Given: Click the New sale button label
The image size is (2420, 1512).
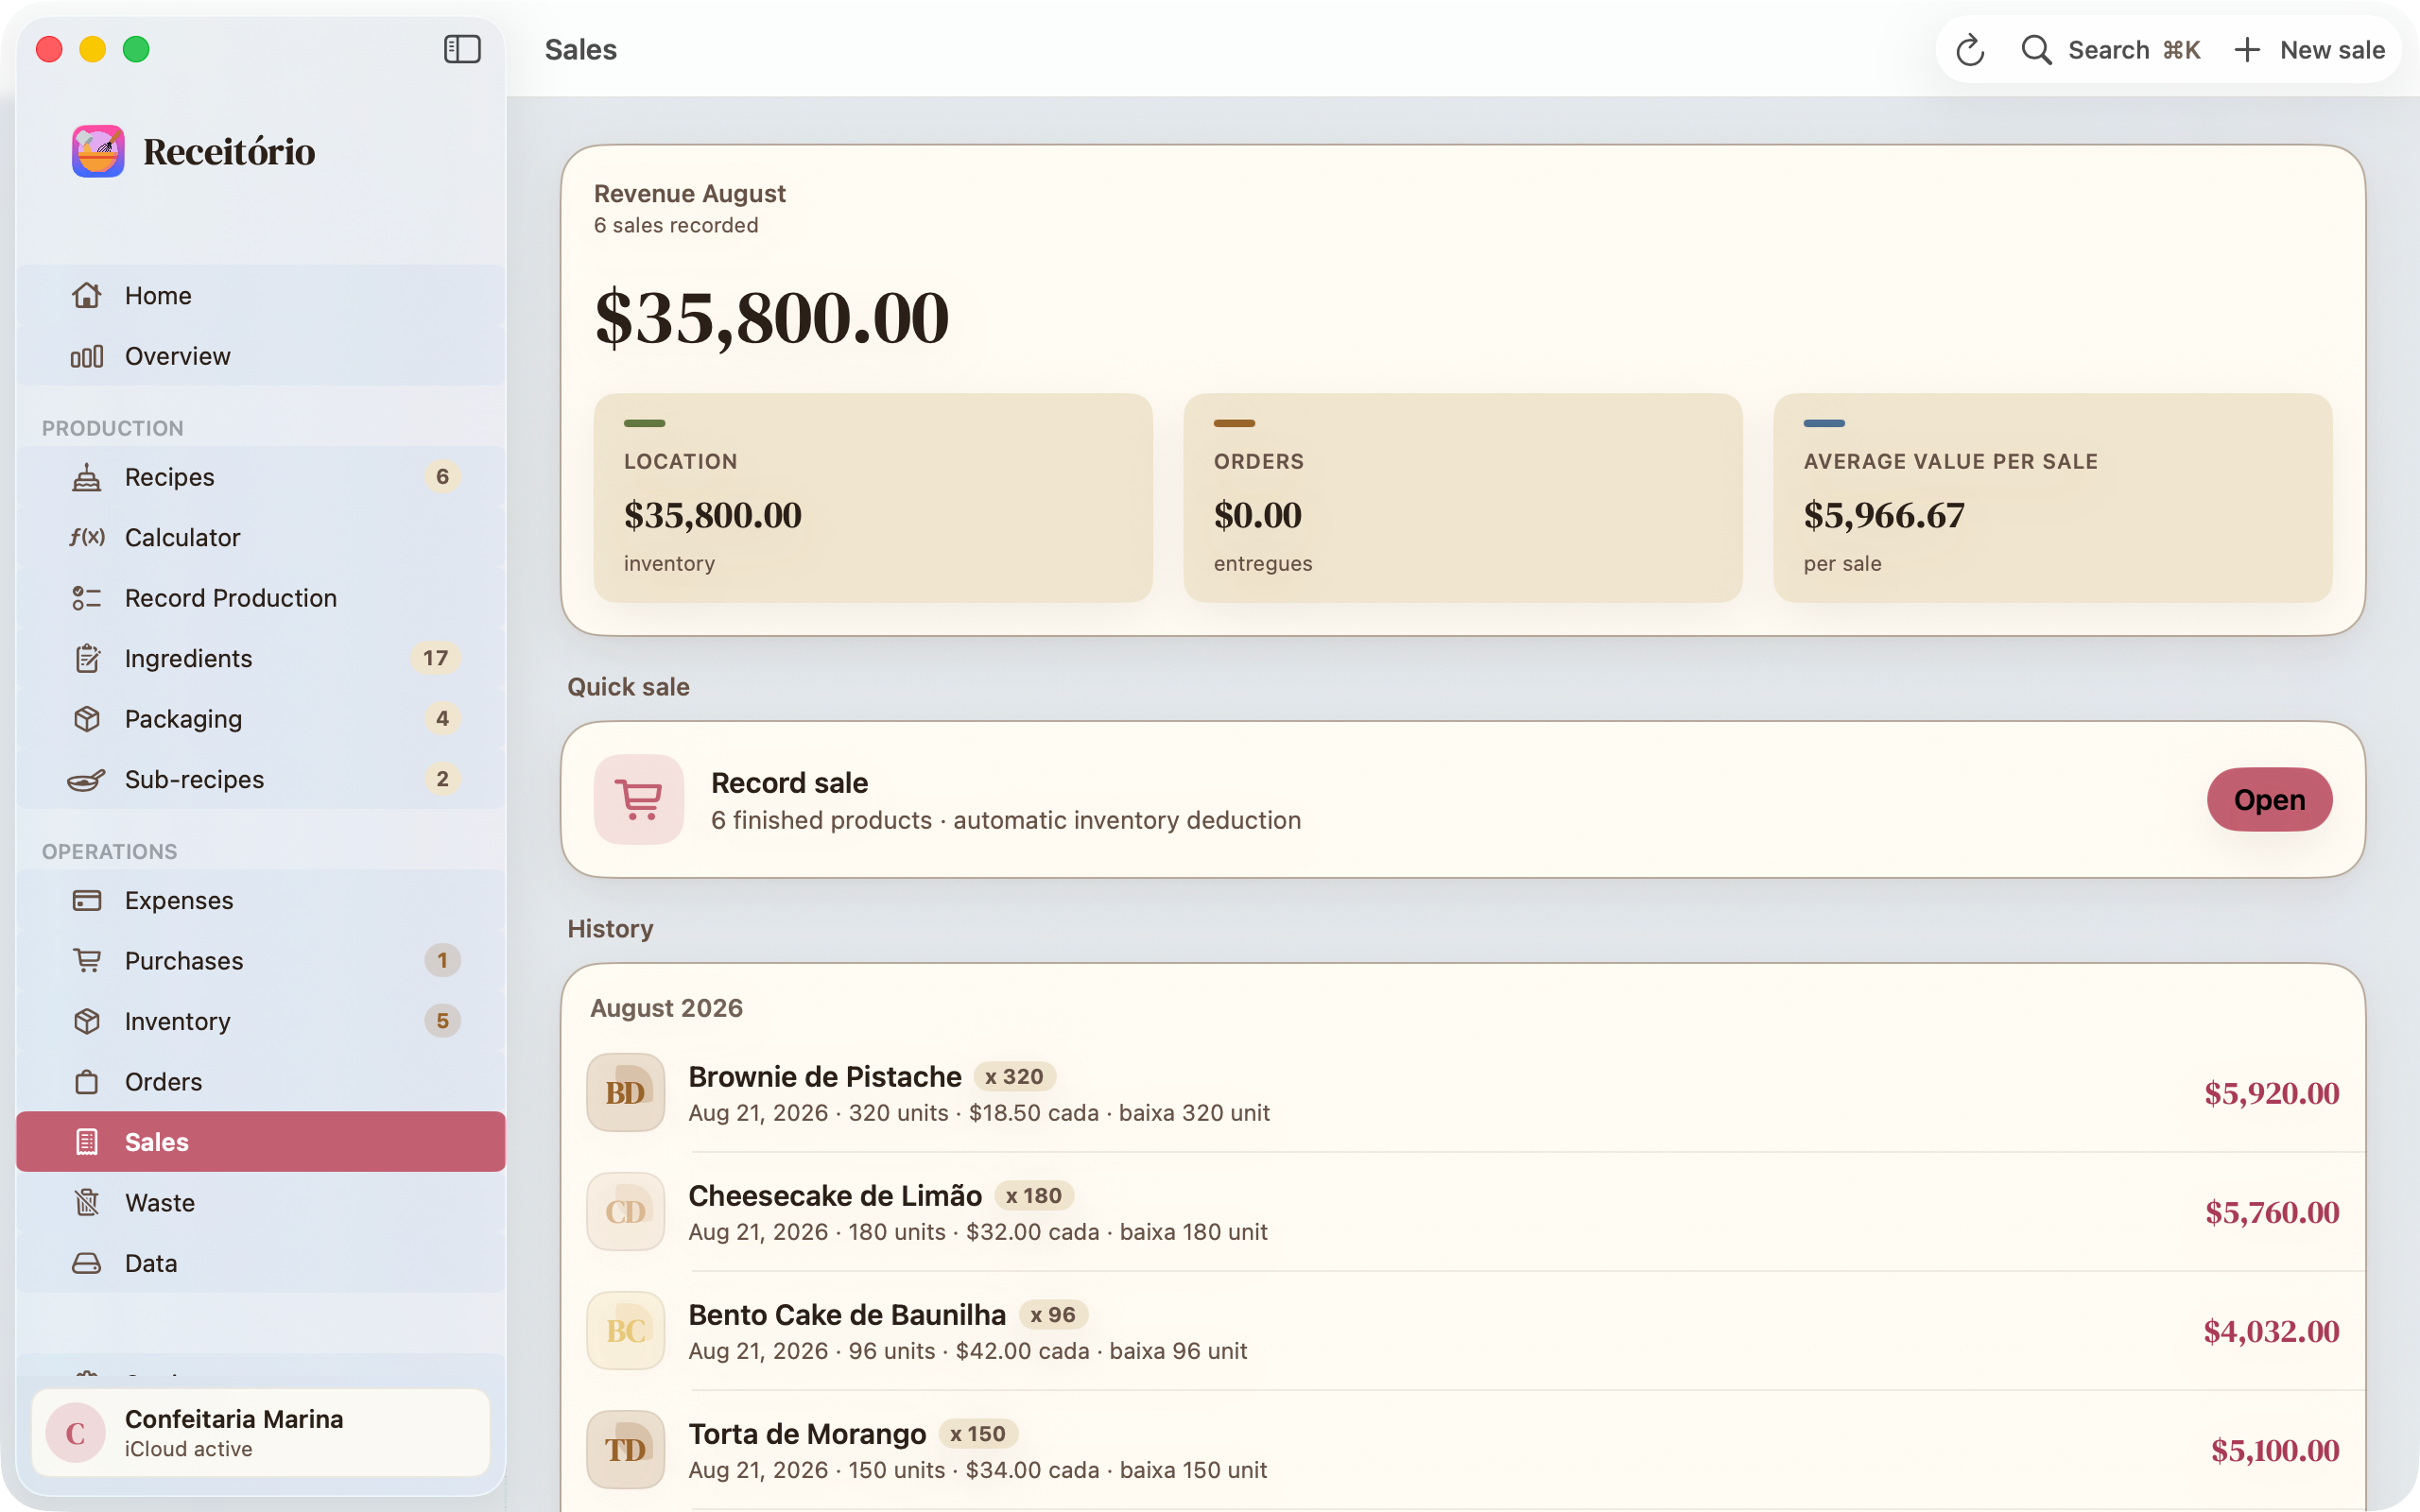Looking at the screenshot, I should pos(2332,50).
